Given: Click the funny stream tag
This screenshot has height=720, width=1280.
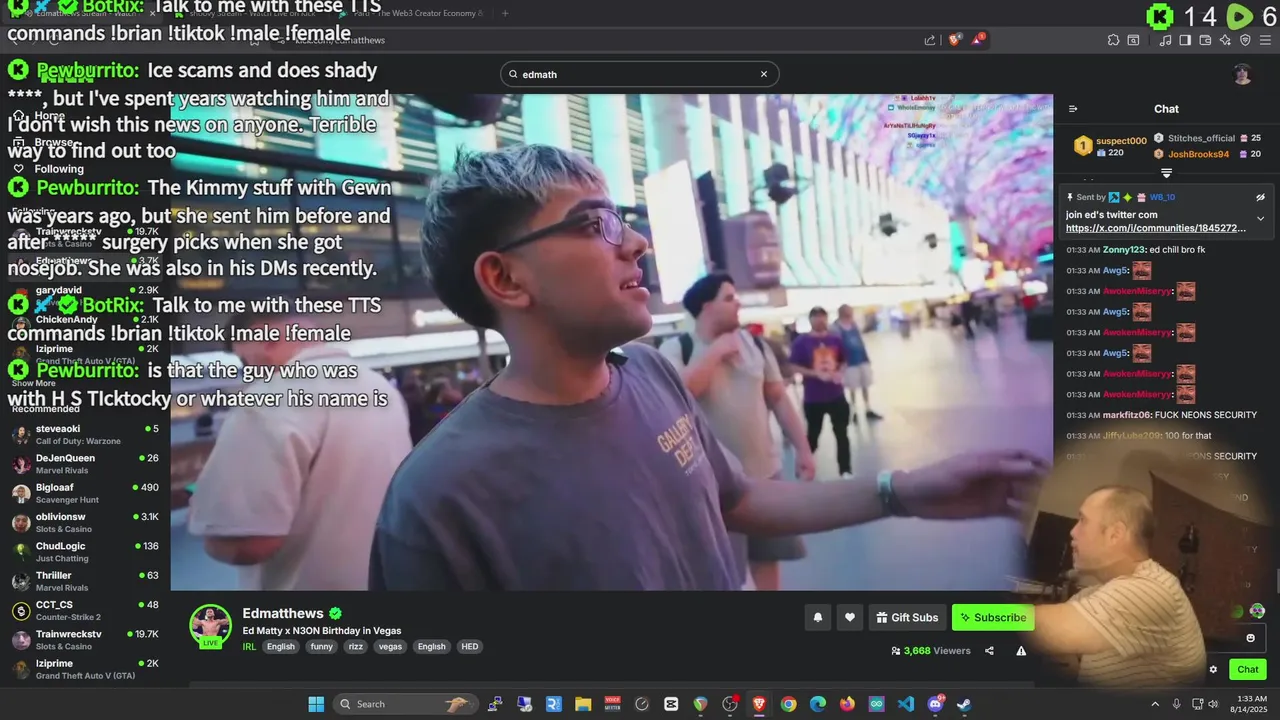Looking at the screenshot, I should pyautogui.click(x=321, y=647).
